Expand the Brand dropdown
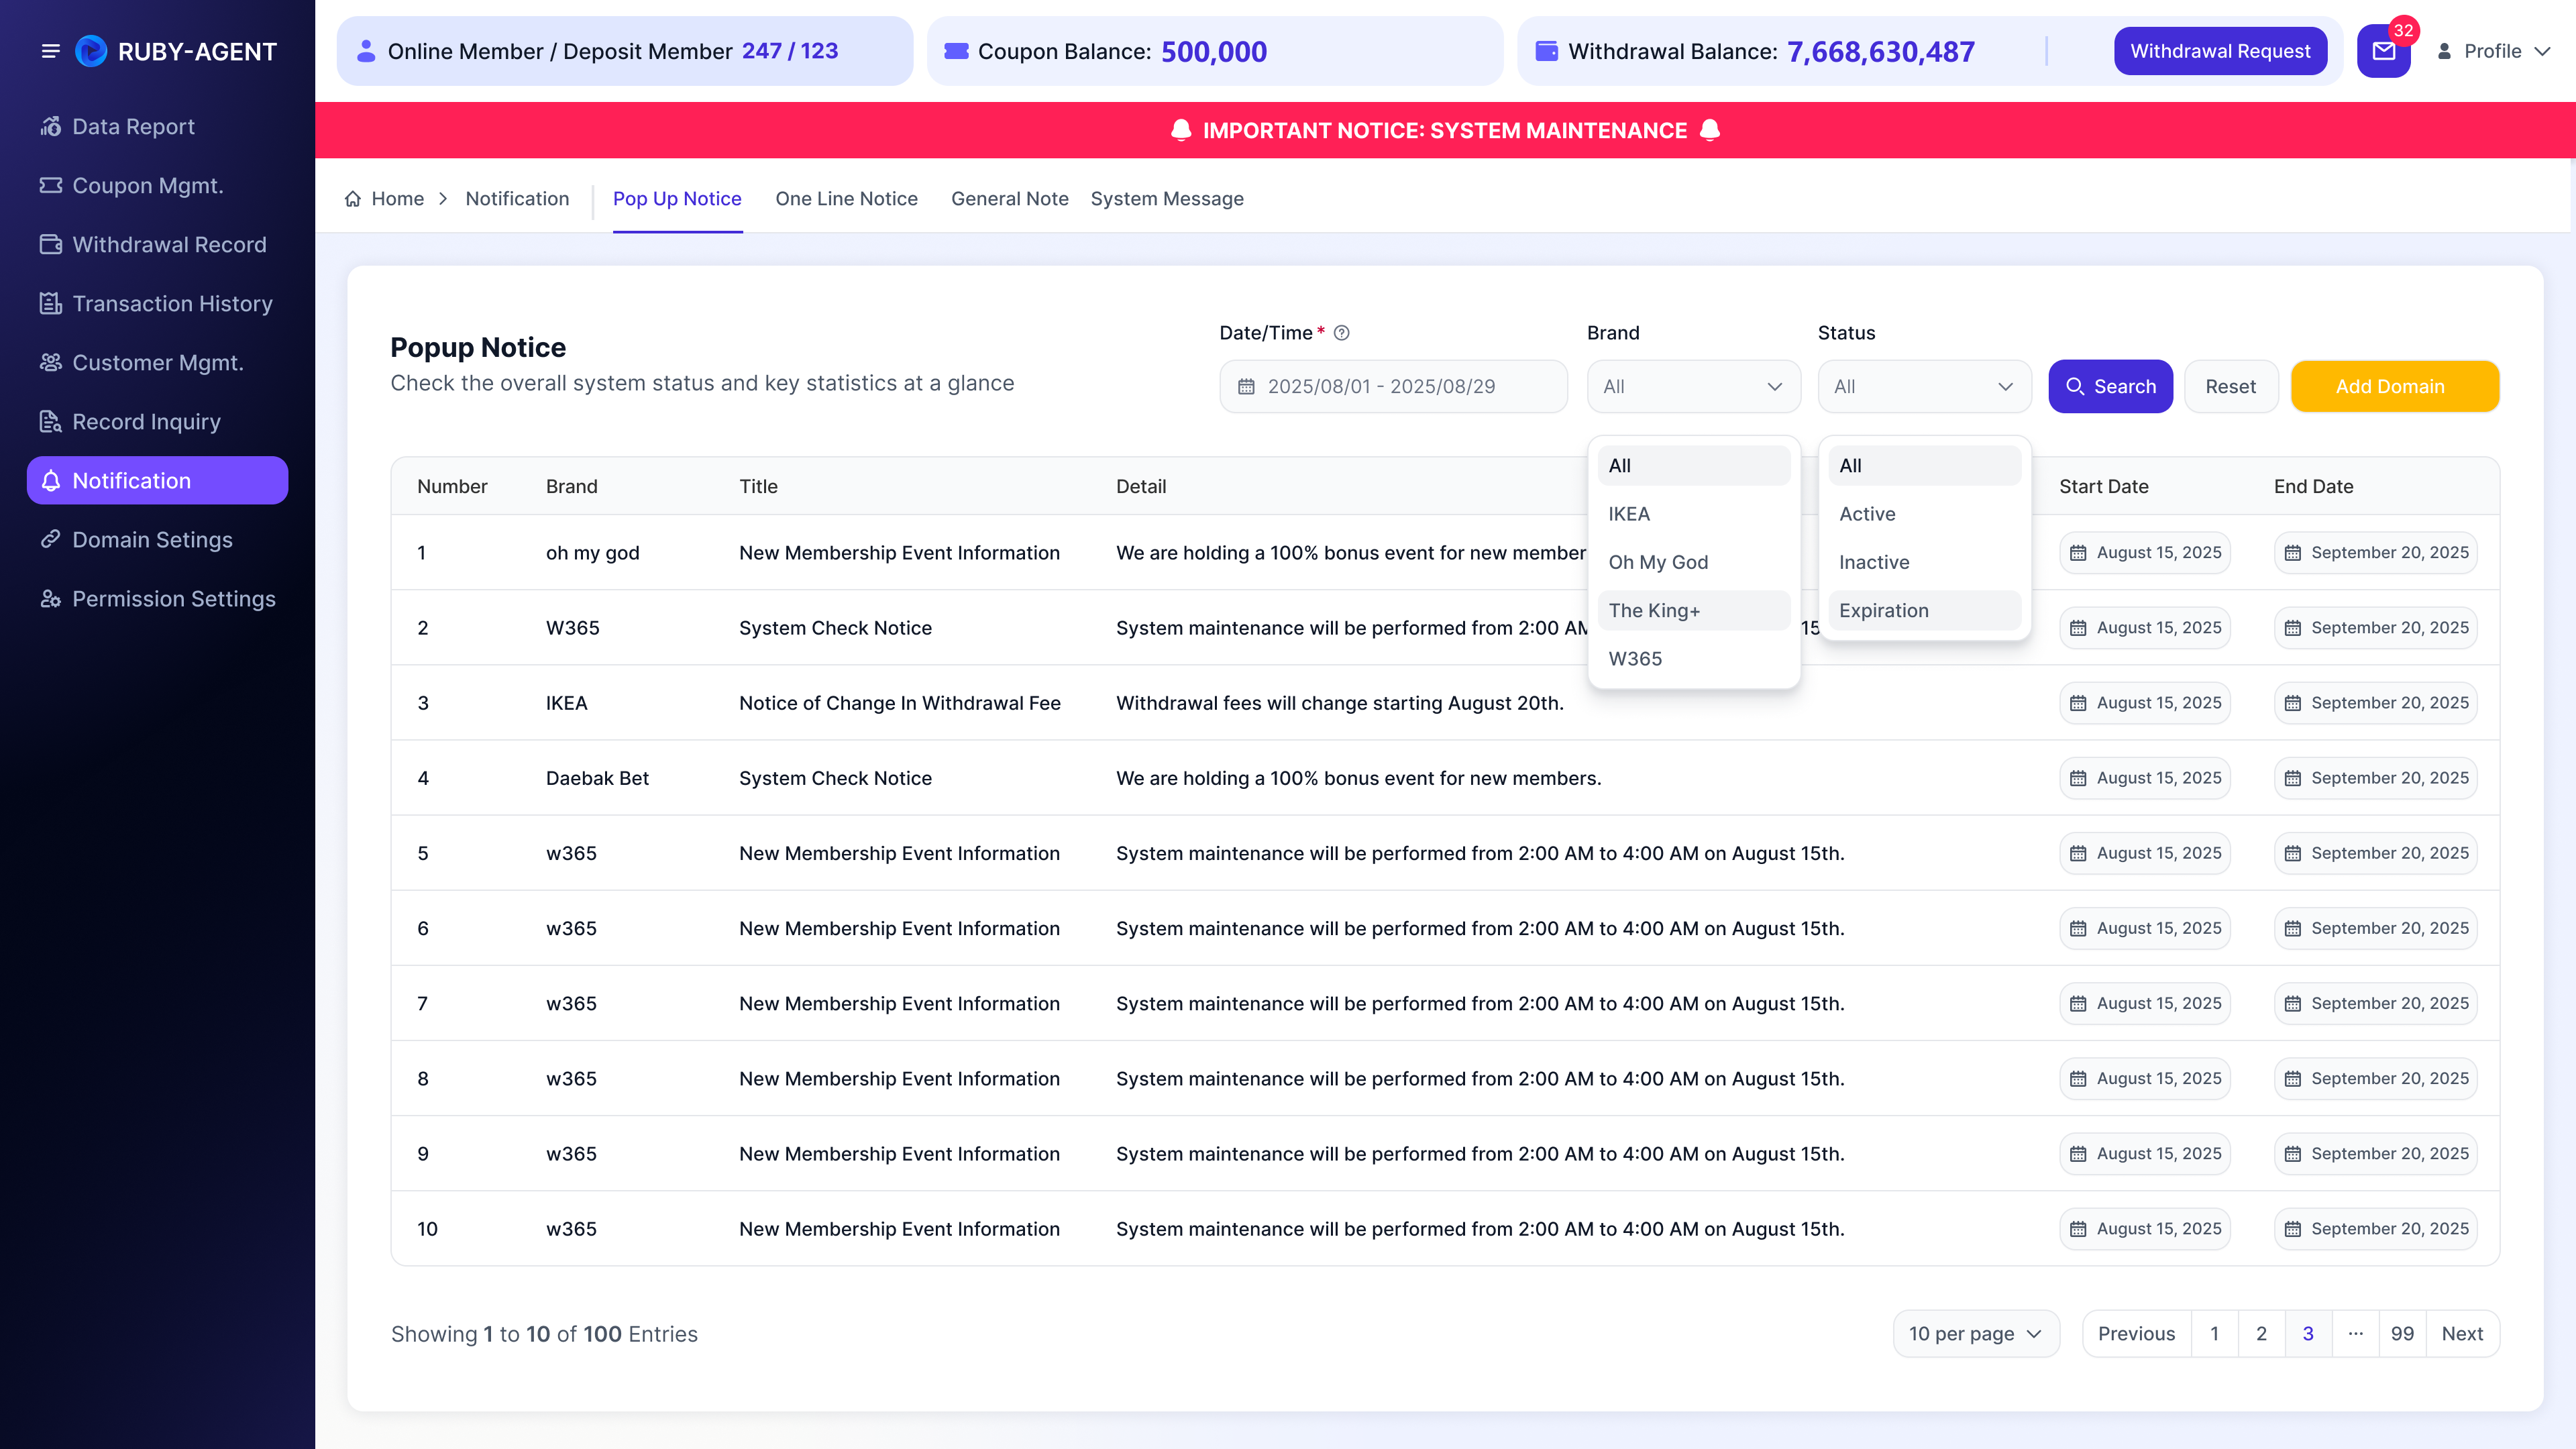The height and width of the screenshot is (1449, 2576). pyautogui.click(x=1694, y=387)
